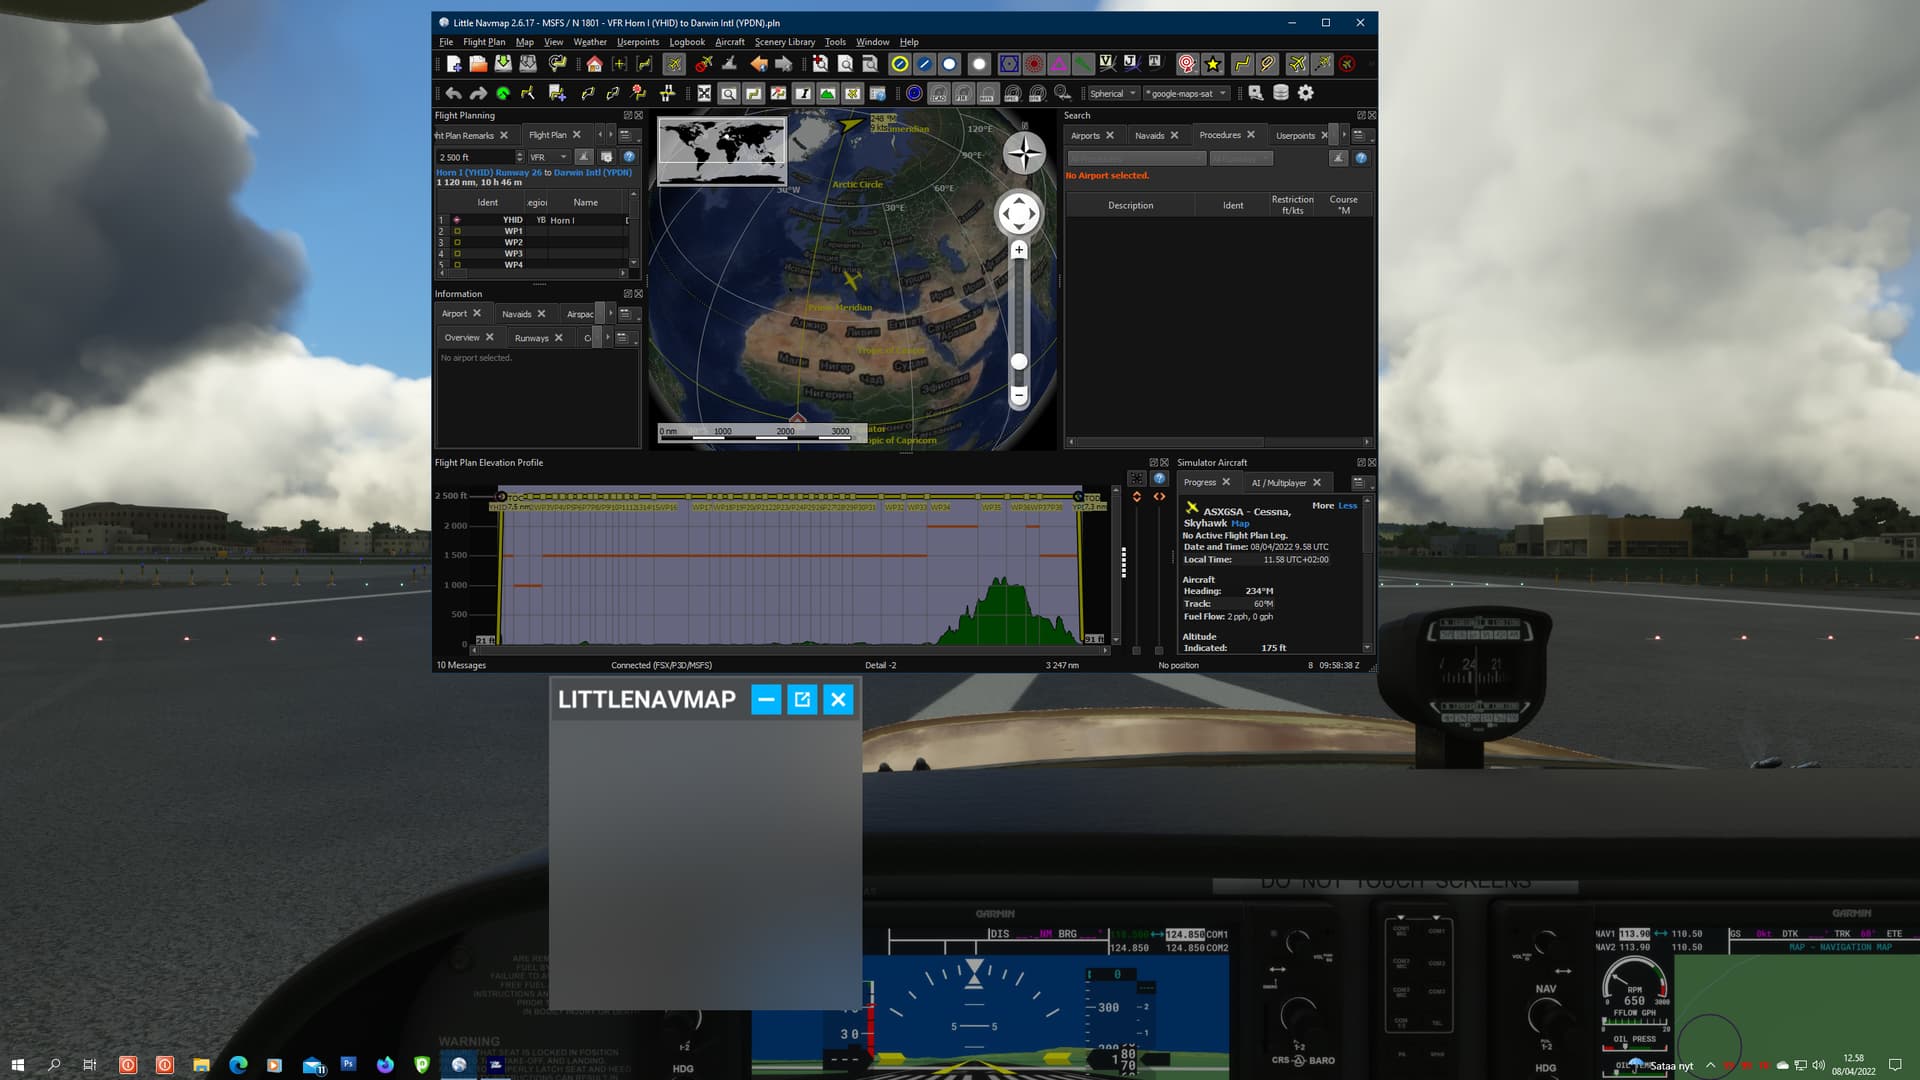Viewport: 1920px width, 1080px height.
Task: Open the settings gear in the toolbar
Action: (1306, 93)
